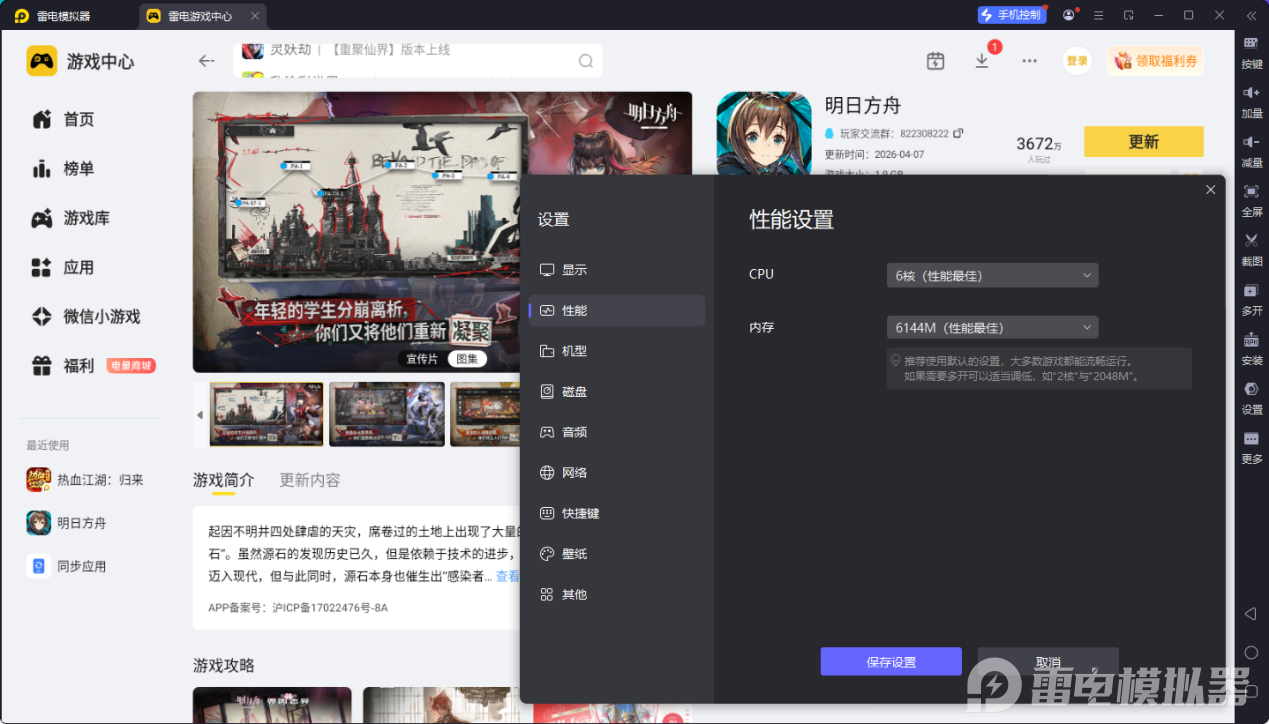Screen dimensions: 1269x724
Task: Click the 保存设置 button
Action: 891,662
